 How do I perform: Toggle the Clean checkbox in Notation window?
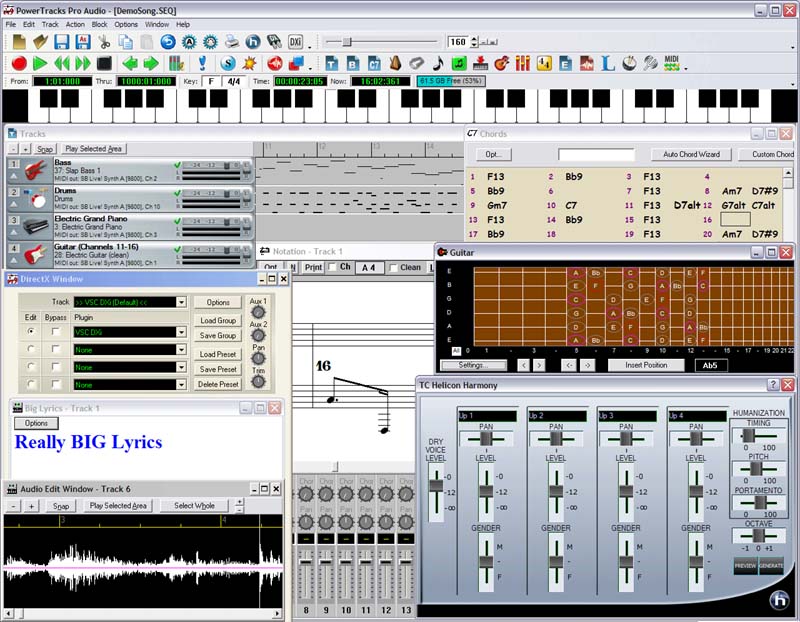[x=393, y=267]
